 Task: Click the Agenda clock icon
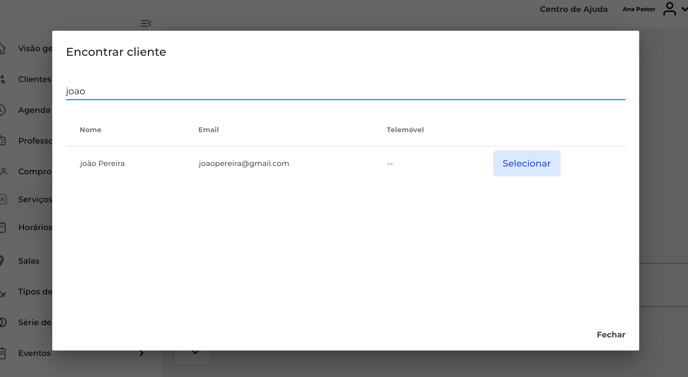click(2, 110)
